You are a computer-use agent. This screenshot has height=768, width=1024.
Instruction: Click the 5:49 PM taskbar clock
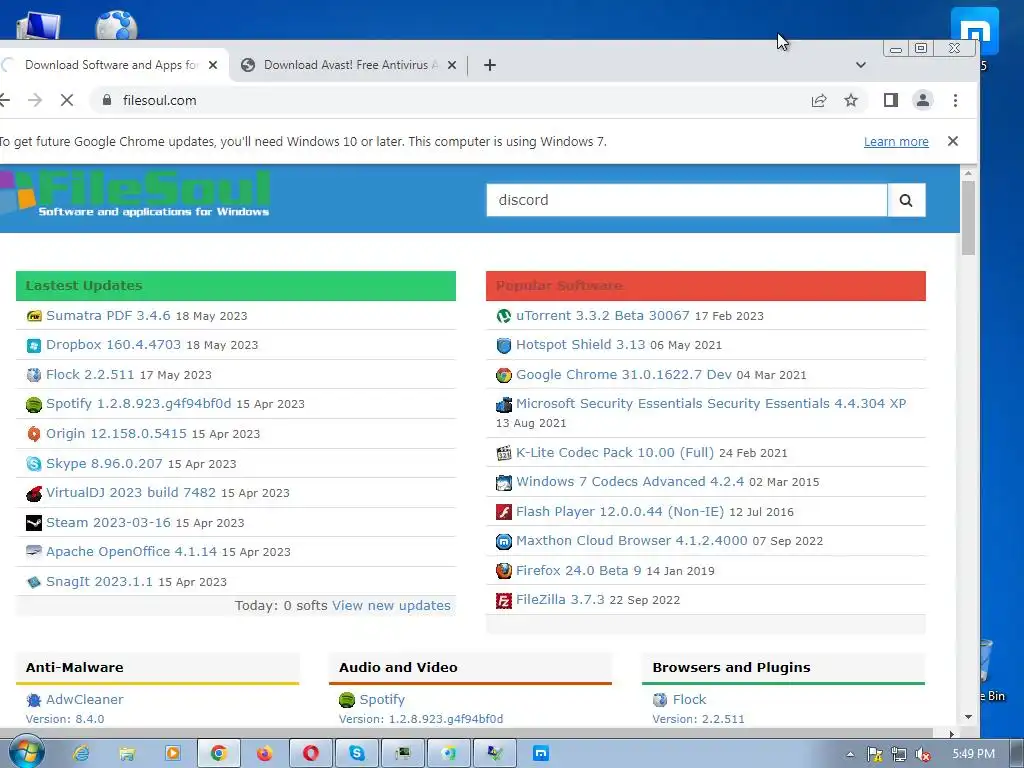974,754
